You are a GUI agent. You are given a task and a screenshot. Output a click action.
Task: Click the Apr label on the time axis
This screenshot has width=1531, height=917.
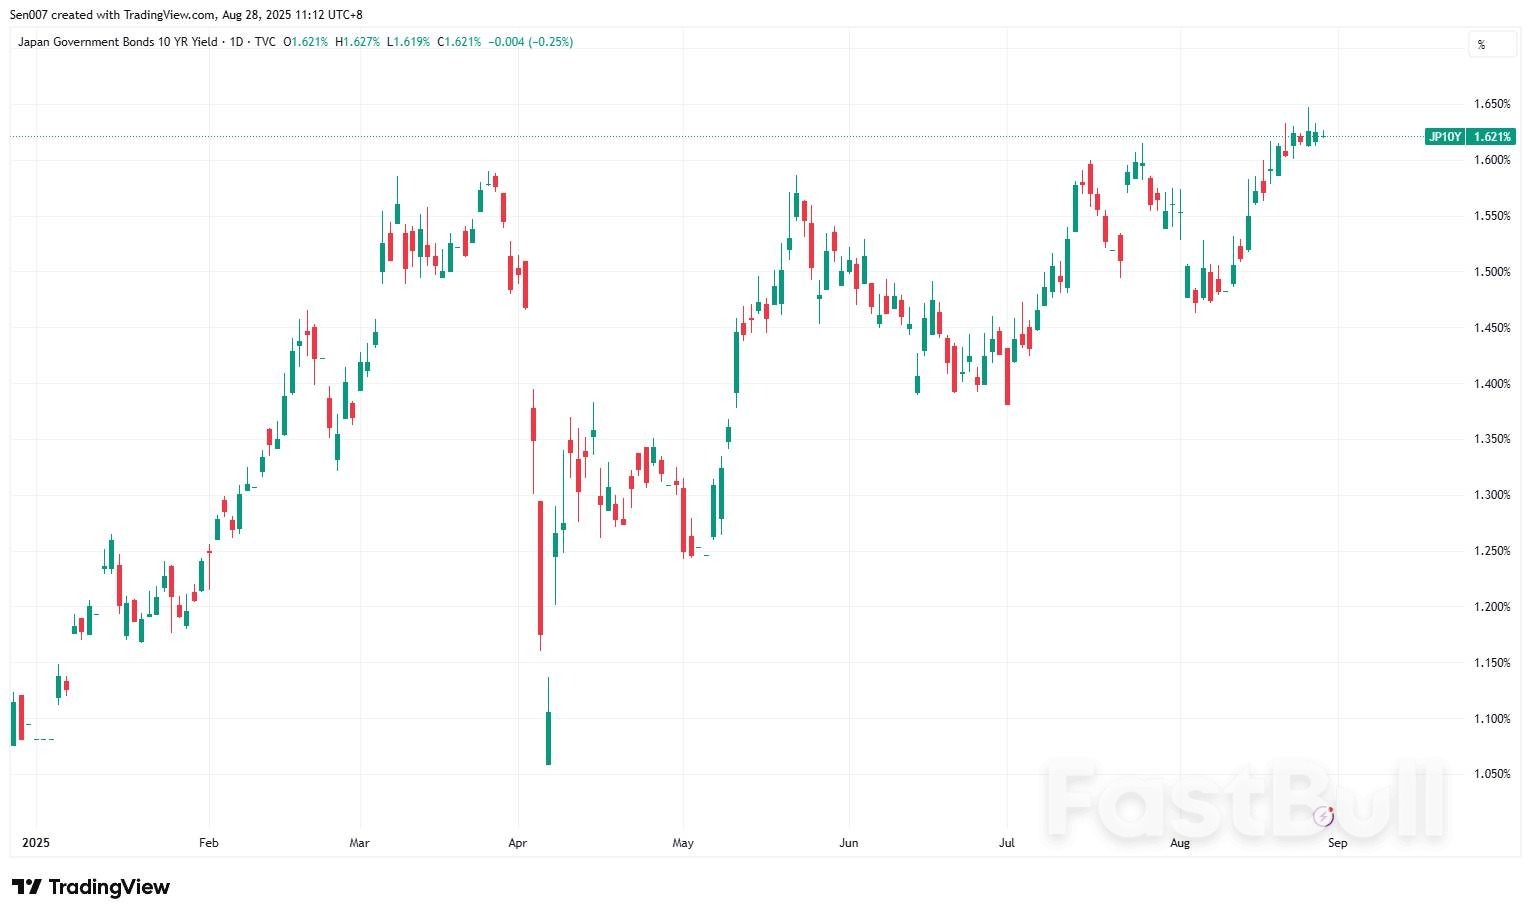pyautogui.click(x=517, y=843)
